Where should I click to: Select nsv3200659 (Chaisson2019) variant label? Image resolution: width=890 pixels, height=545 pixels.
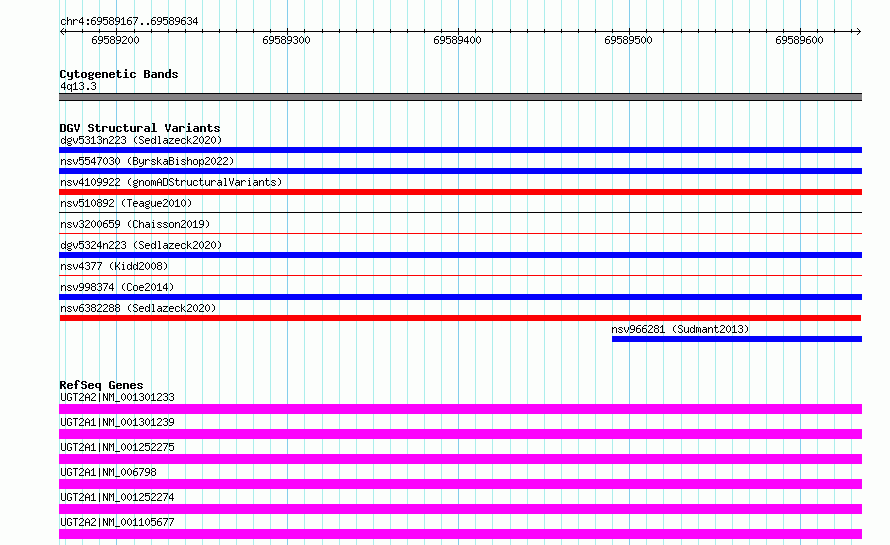point(135,224)
